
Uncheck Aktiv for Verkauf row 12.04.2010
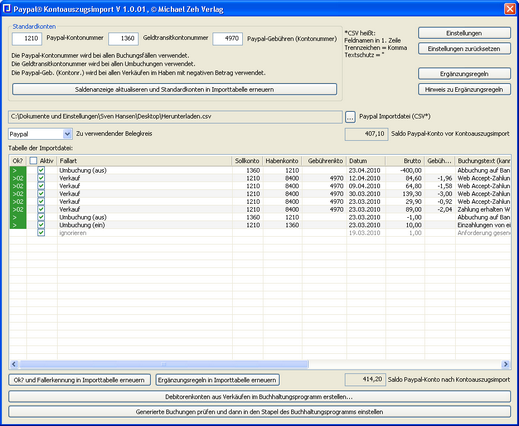click(x=41, y=178)
